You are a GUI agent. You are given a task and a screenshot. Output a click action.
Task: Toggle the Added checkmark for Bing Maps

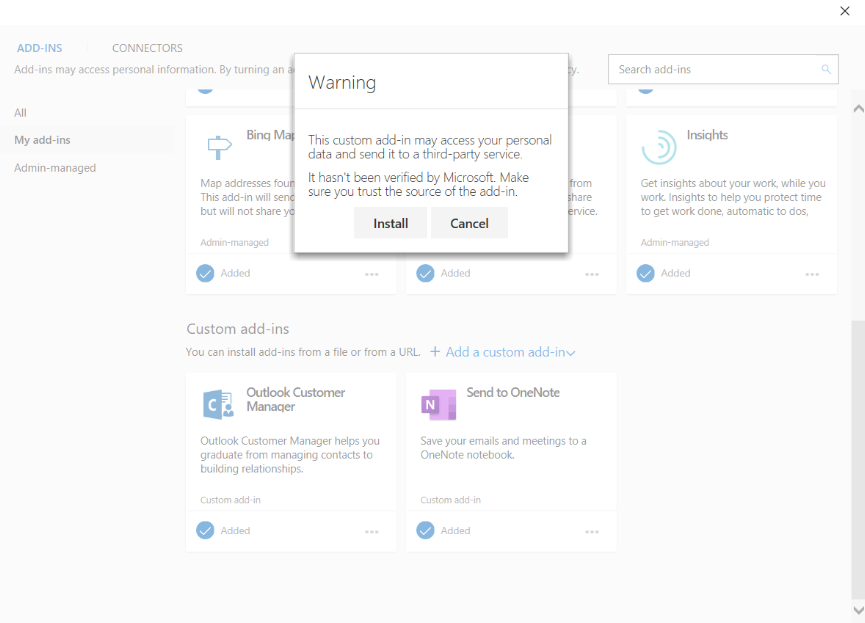coord(205,273)
